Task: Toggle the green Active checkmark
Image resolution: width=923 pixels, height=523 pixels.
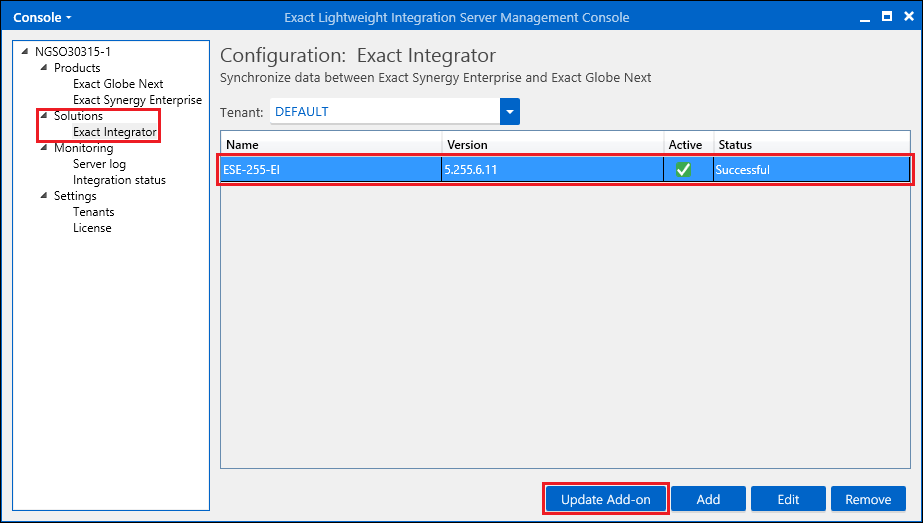Action: (683, 170)
